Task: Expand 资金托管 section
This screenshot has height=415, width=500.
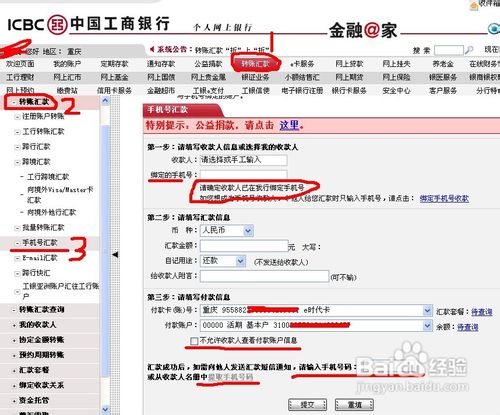Action: (14, 401)
